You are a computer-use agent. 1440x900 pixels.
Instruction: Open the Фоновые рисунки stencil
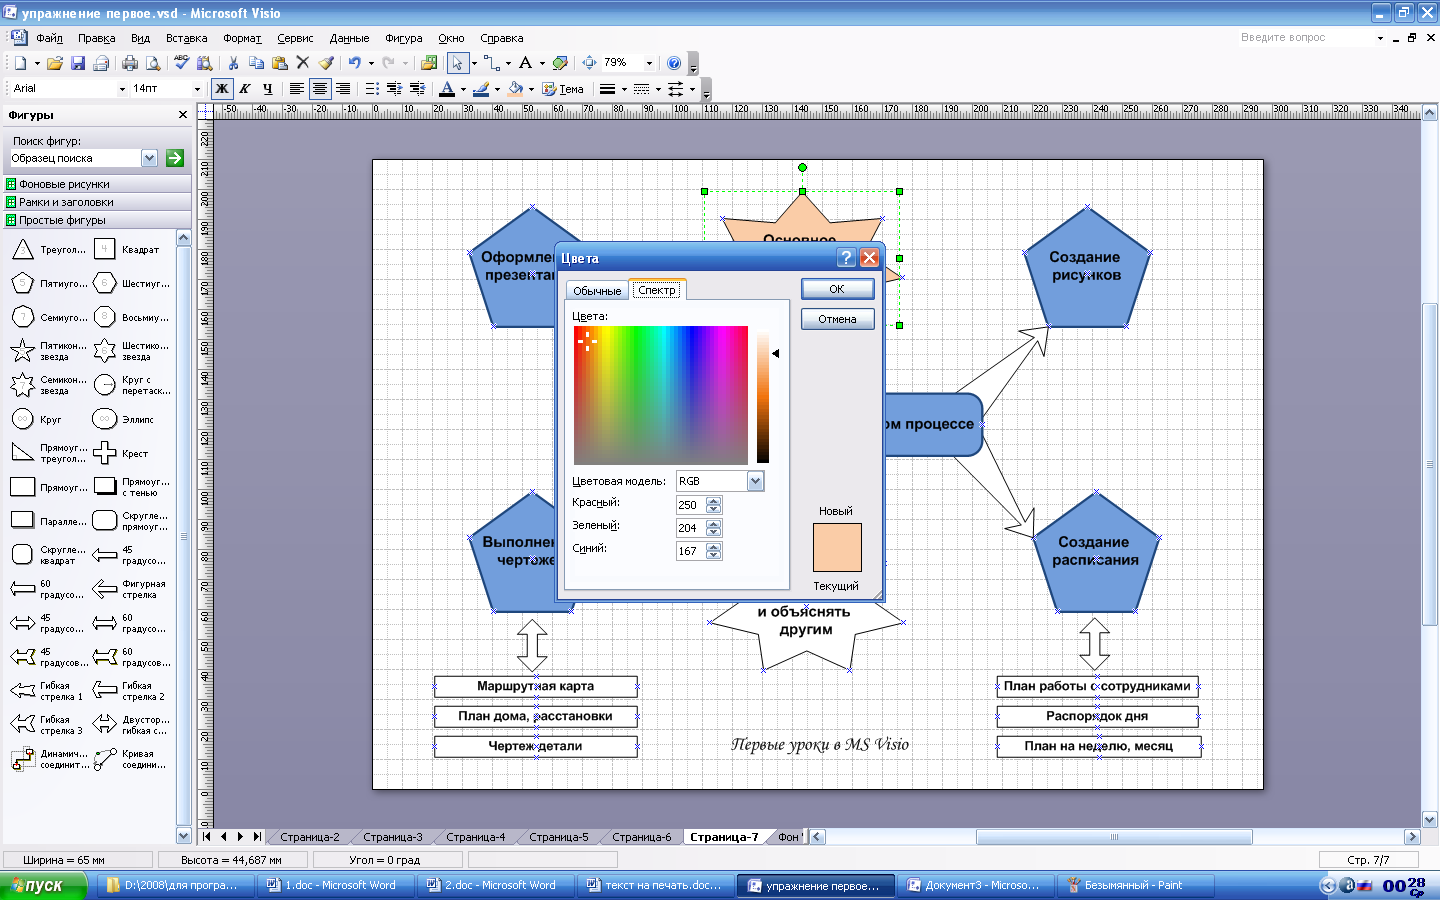tap(96, 184)
